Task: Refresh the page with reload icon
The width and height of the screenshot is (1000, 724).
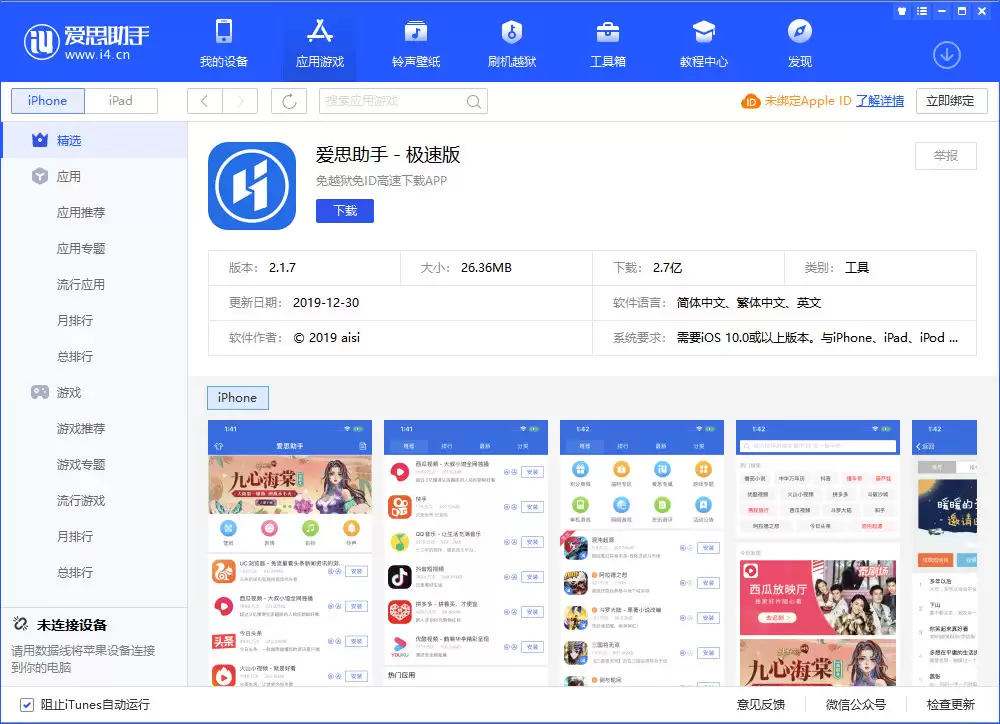Action: pos(289,101)
